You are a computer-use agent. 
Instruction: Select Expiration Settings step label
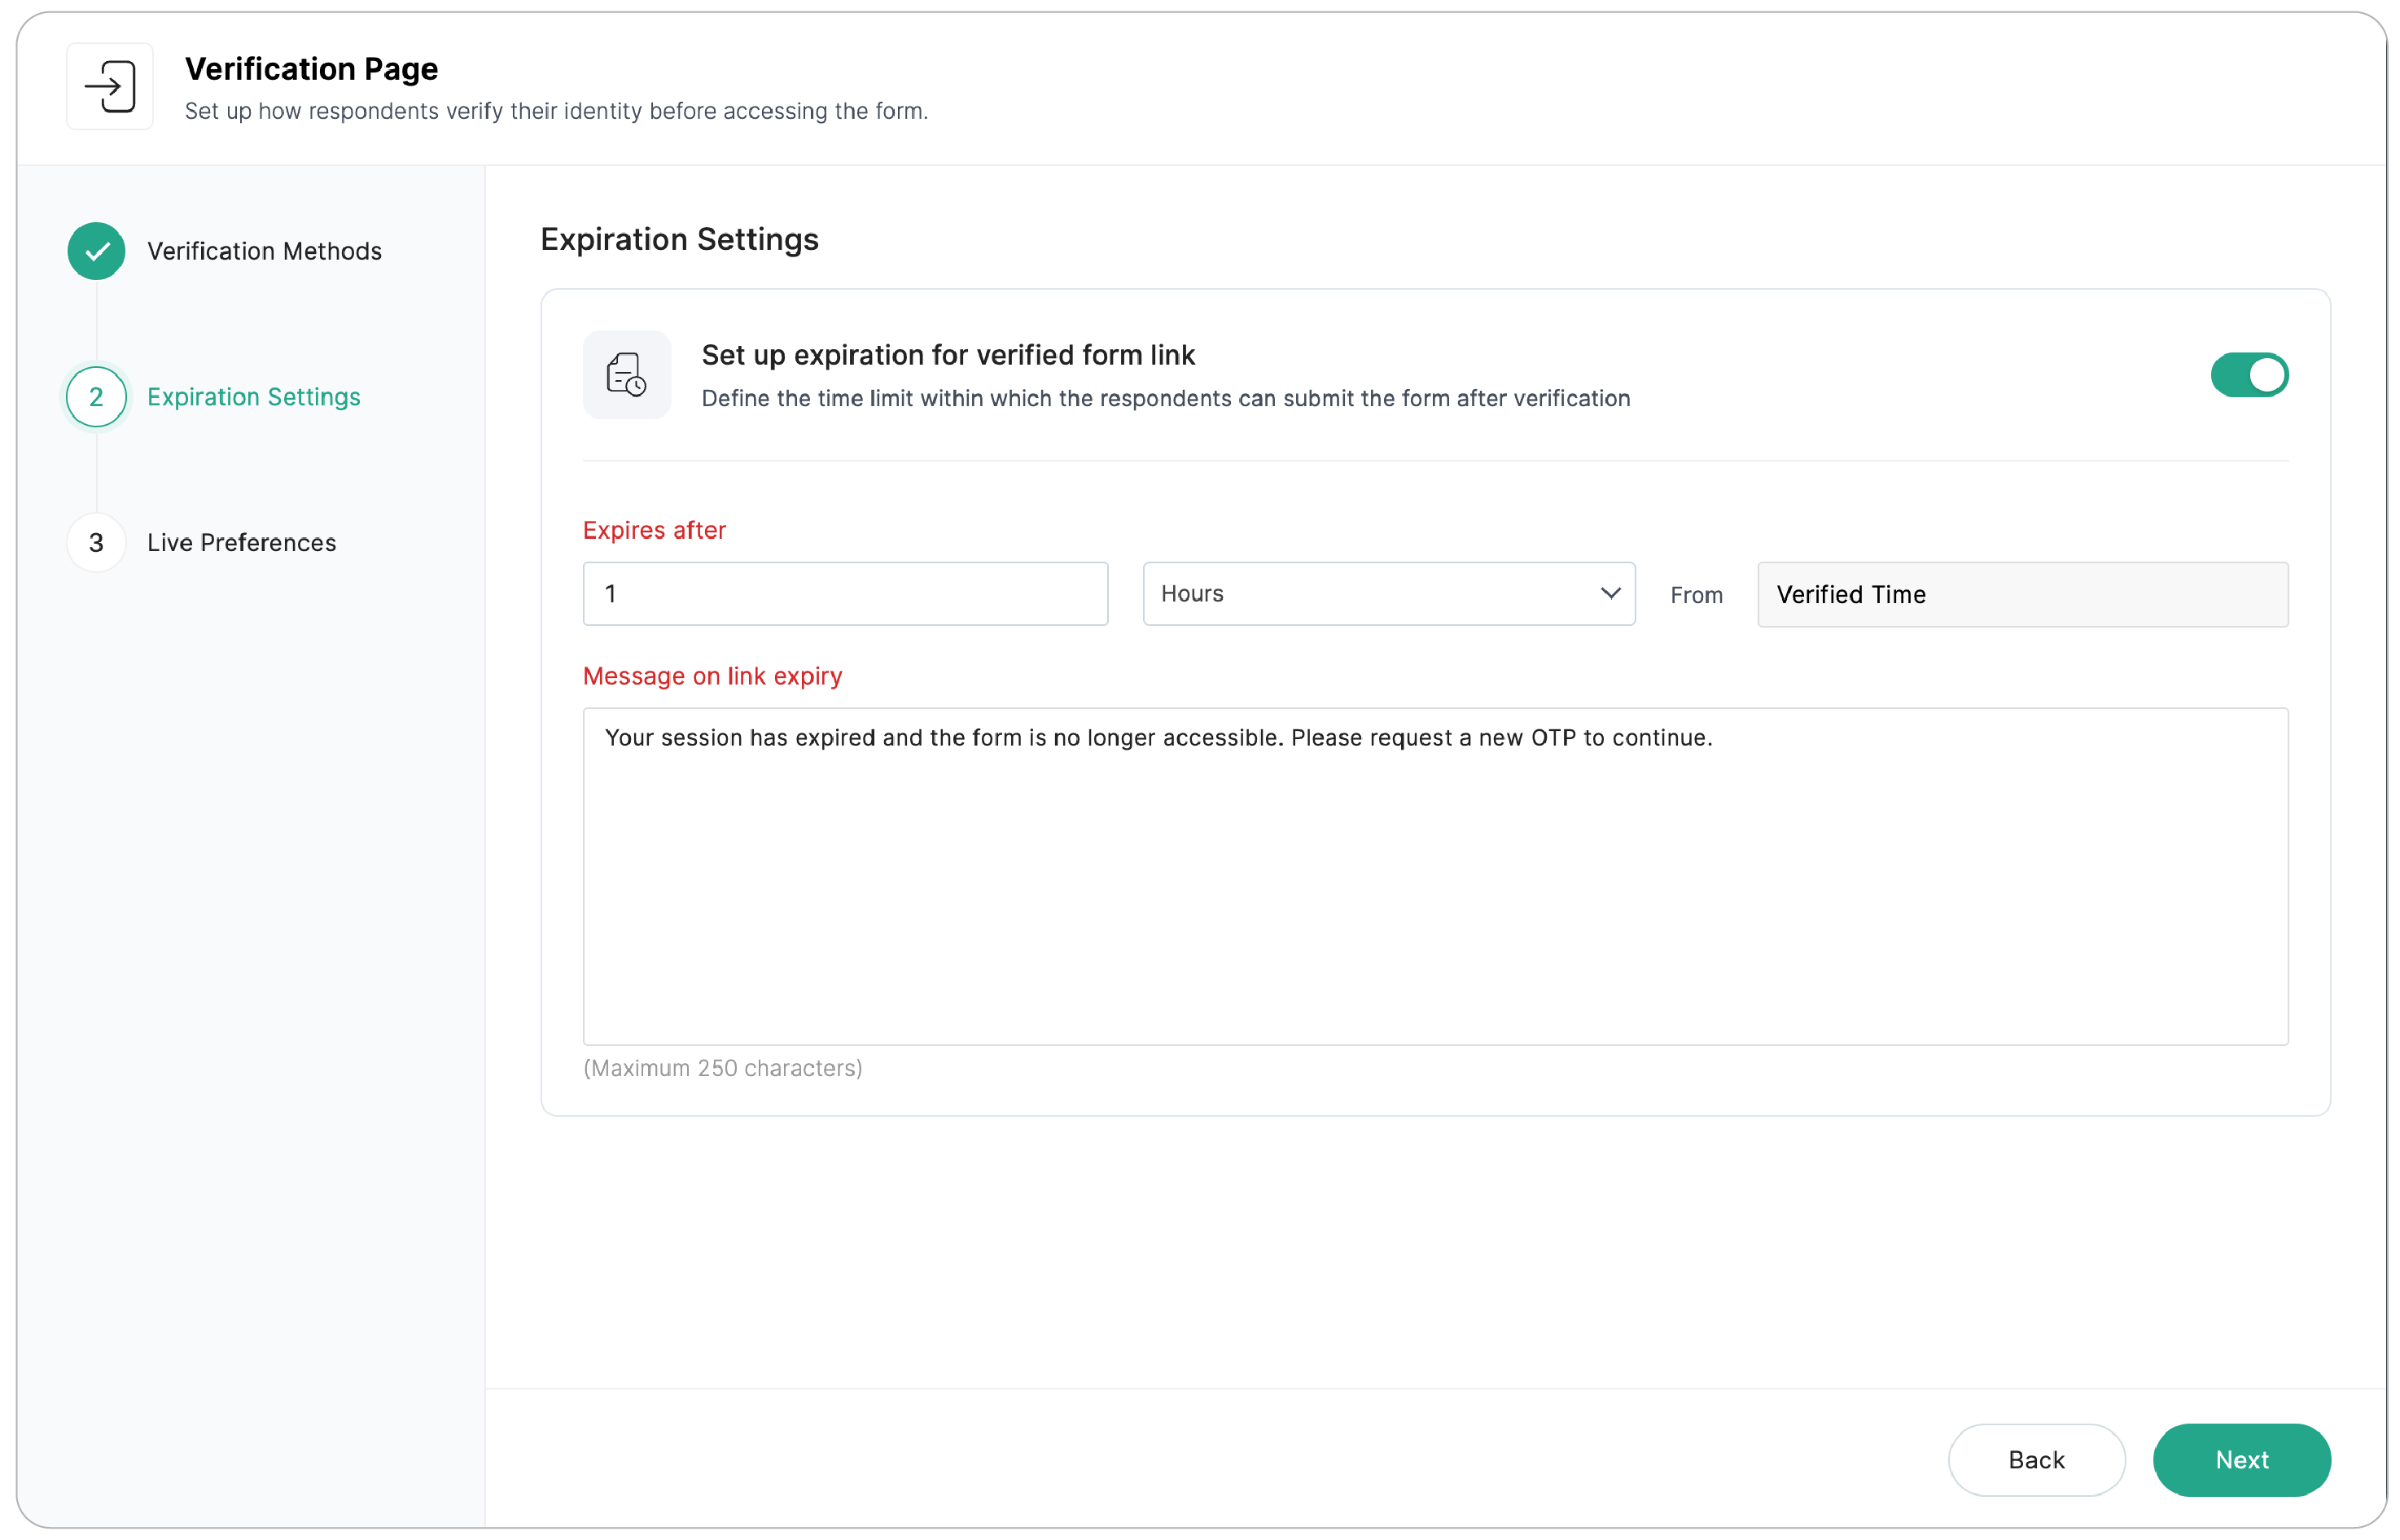coord(254,397)
